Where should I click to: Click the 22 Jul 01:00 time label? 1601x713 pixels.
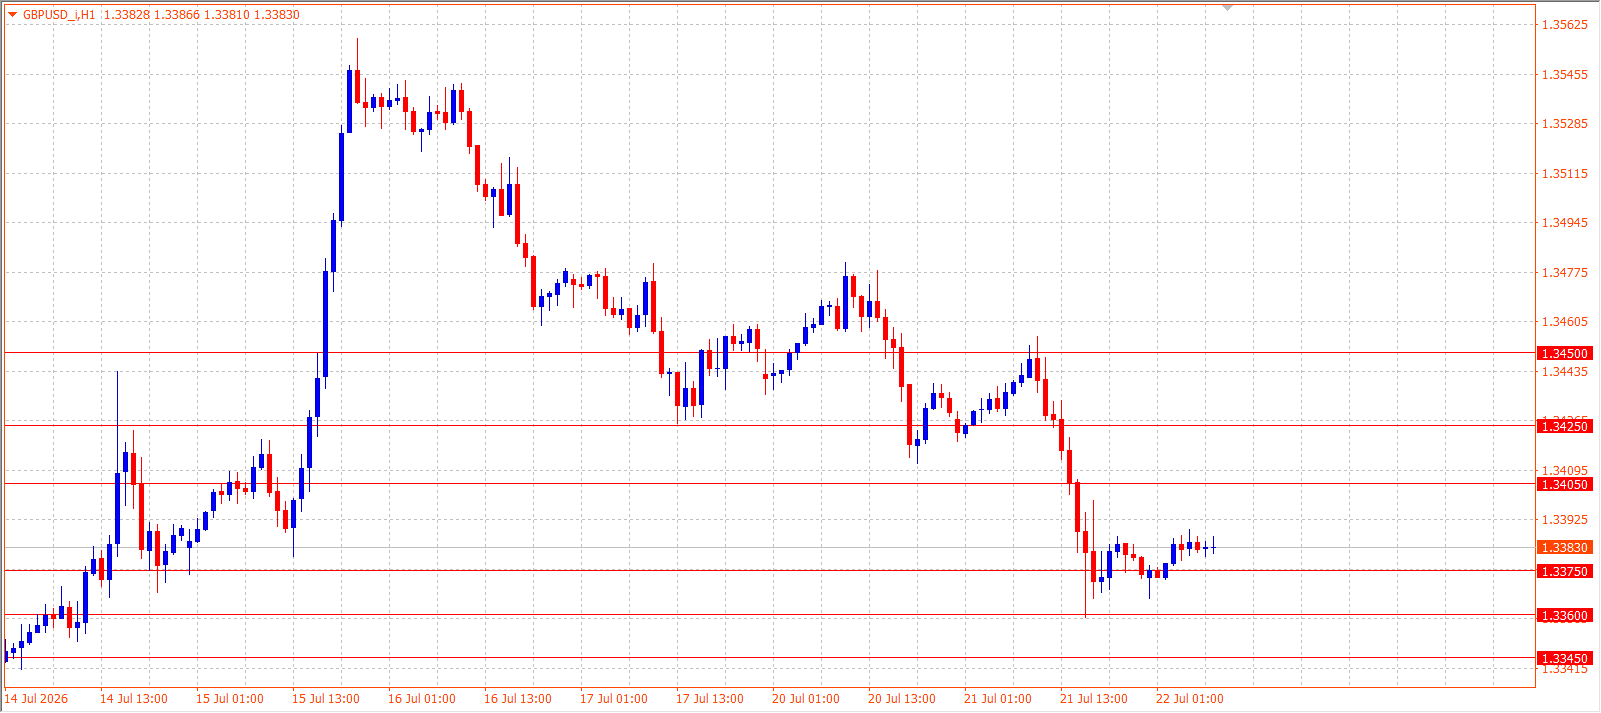[1190, 699]
